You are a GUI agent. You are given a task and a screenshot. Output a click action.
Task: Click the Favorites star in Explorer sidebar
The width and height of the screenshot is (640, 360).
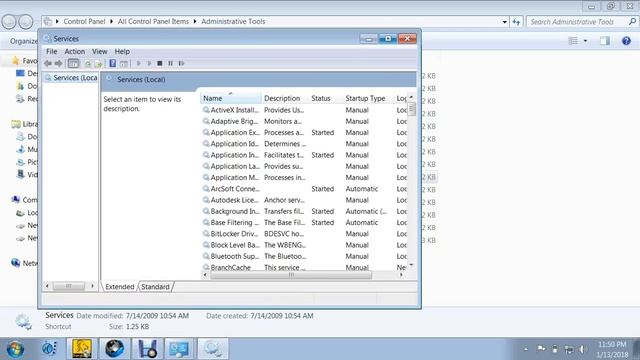(16, 60)
